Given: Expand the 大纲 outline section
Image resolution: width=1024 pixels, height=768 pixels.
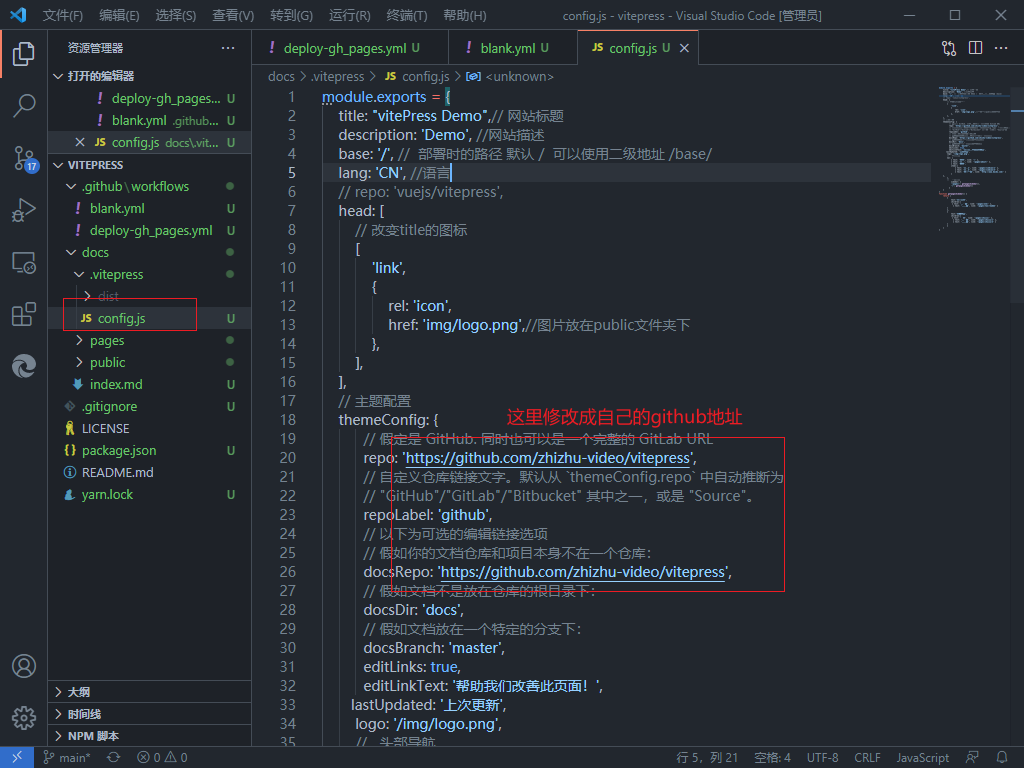Looking at the screenshot, I should [x=150, y=692].
